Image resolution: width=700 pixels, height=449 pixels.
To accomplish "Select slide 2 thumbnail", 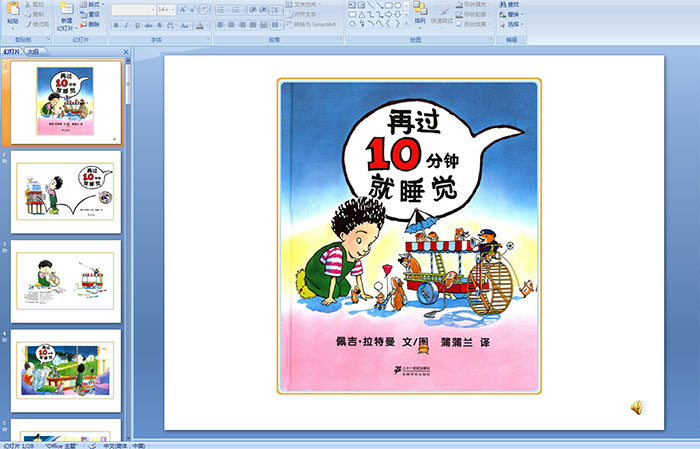I will click(x=66, y=192).
